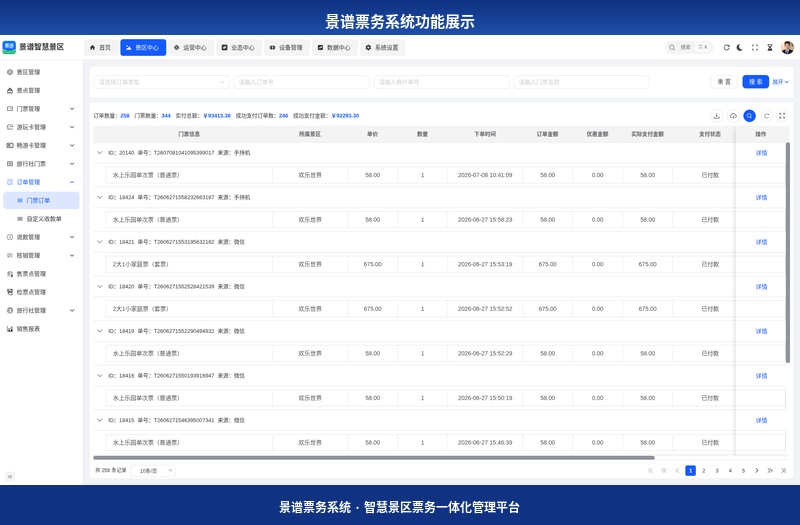Screen dimensions: 800x525
Task: Click the top header refresh icon
Action: point(727,47)
